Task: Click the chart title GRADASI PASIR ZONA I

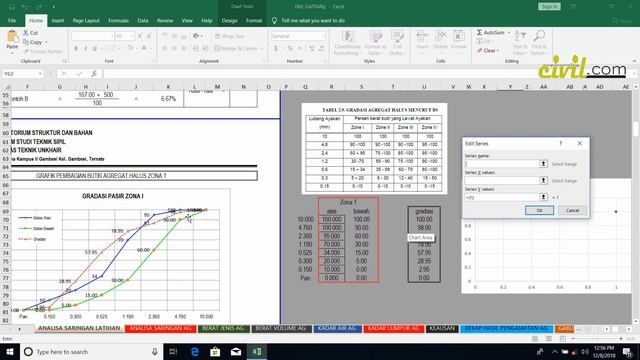Action: click(113, 196)
